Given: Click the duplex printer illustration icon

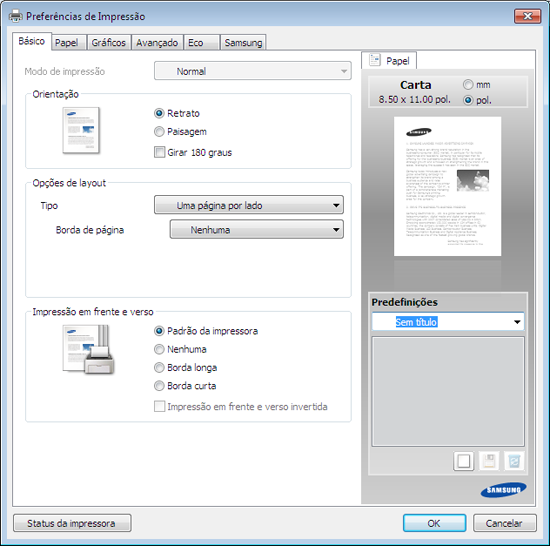Looking at the screenshot, I should [88, 349].
